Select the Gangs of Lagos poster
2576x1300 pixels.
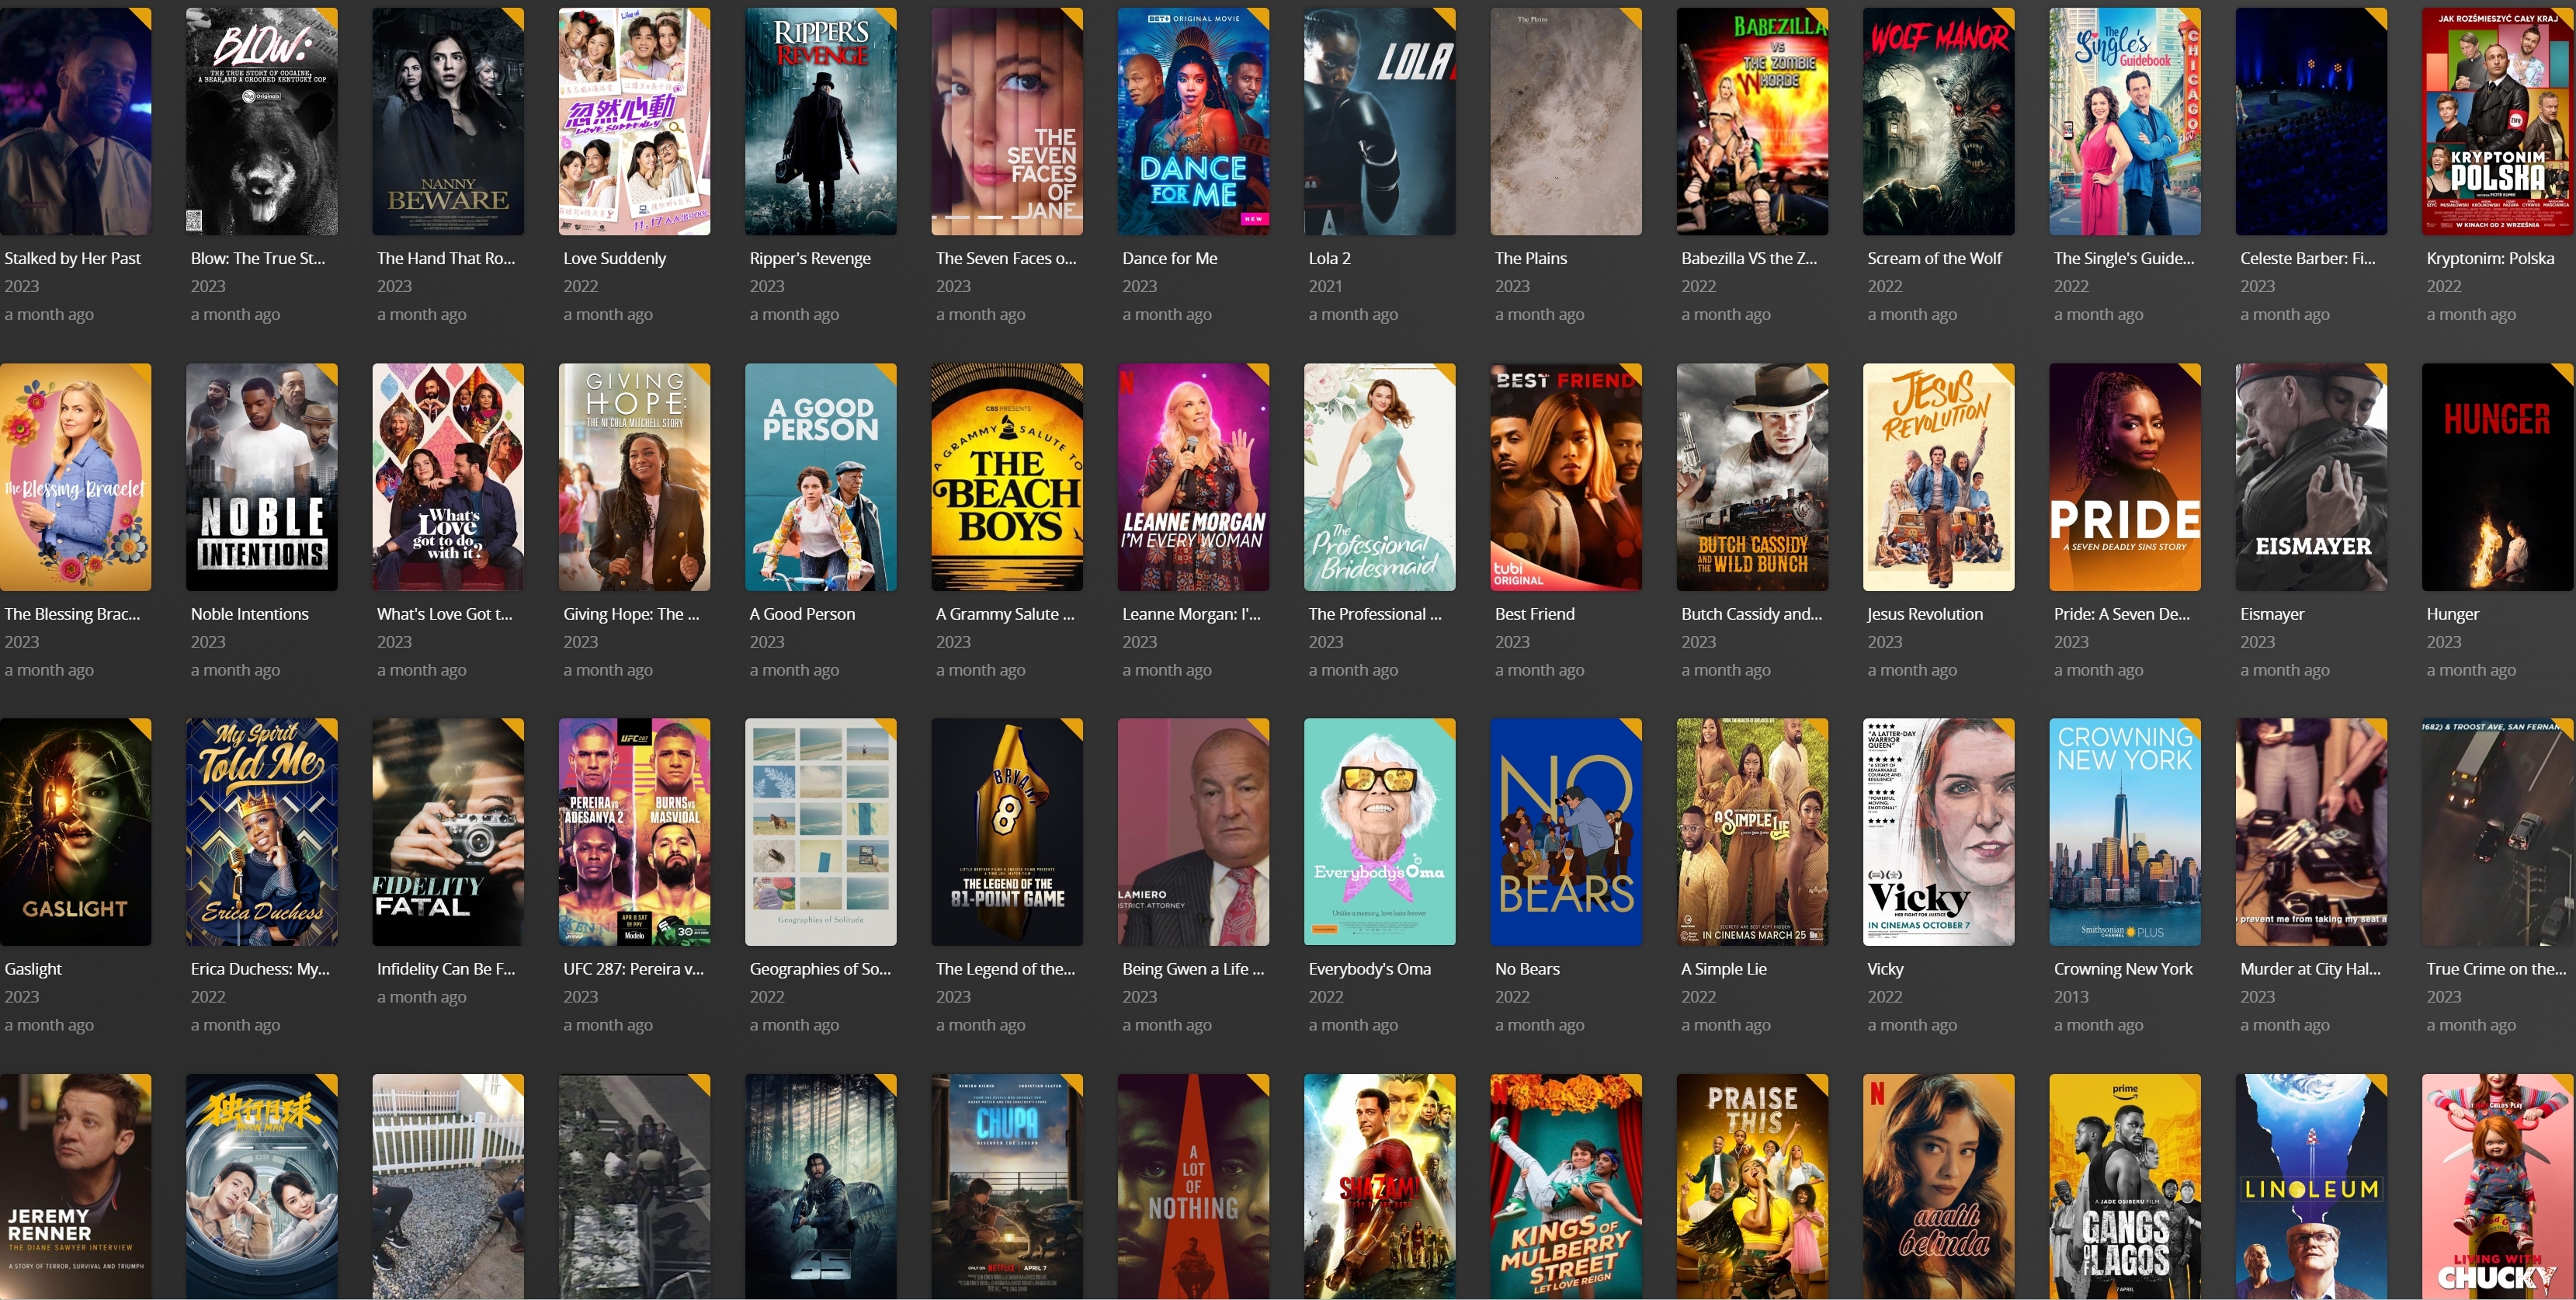[x=2125, y=1187]
